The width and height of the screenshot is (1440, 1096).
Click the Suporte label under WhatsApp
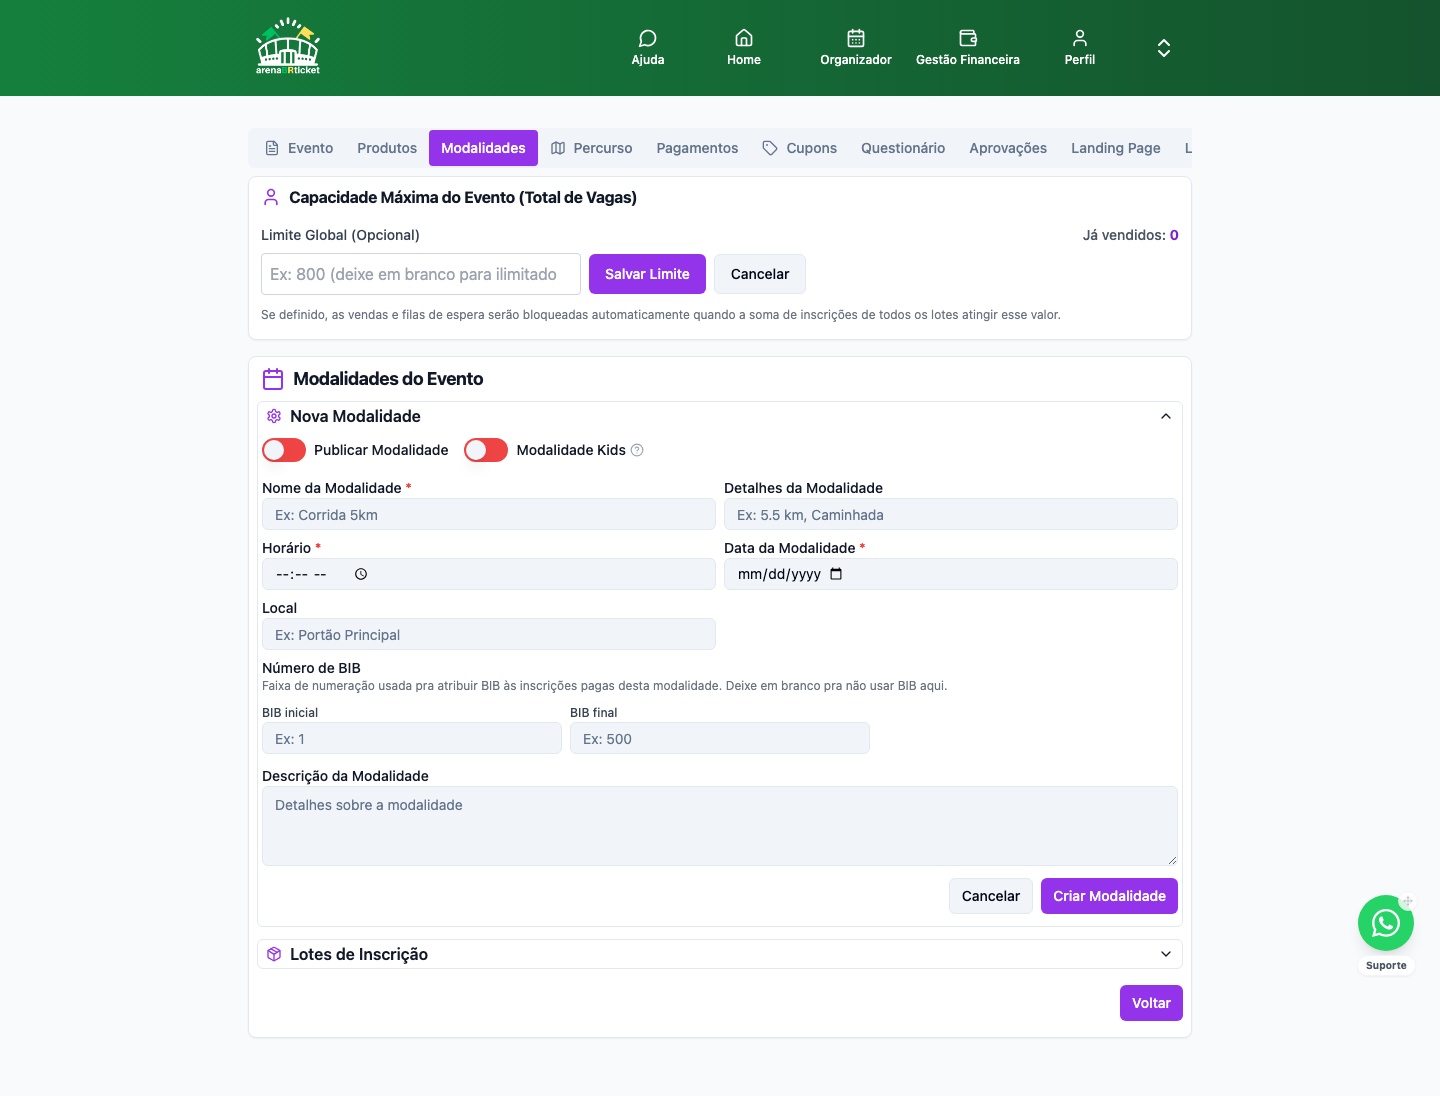pyautogui.click(x=1386, y=966)
